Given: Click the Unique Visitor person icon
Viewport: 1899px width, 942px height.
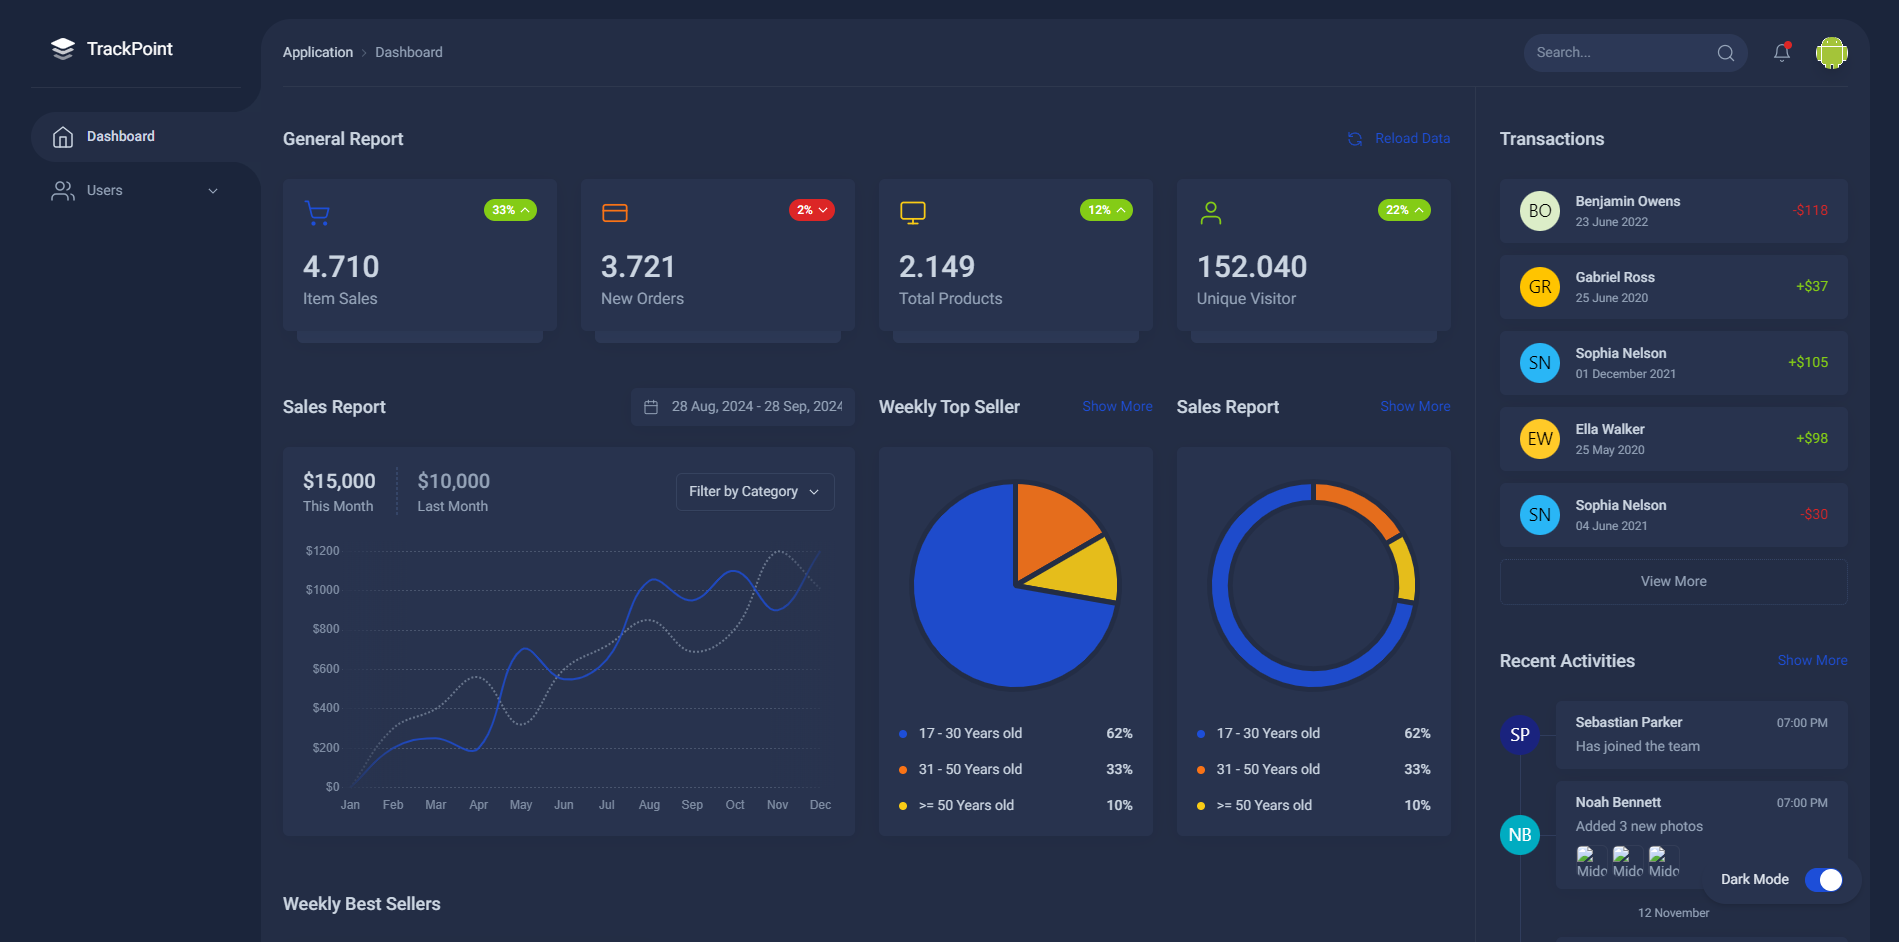Looking at the screenshot, I should pos(1210,213).
